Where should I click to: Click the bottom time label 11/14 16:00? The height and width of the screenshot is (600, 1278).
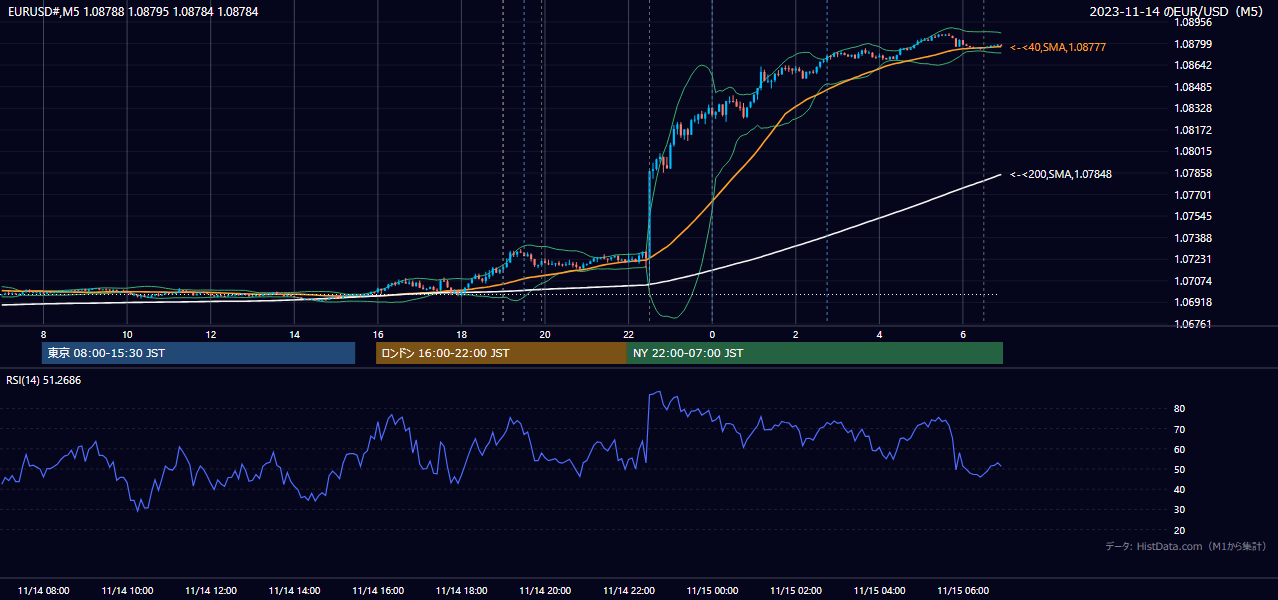[x=378, y=591]
